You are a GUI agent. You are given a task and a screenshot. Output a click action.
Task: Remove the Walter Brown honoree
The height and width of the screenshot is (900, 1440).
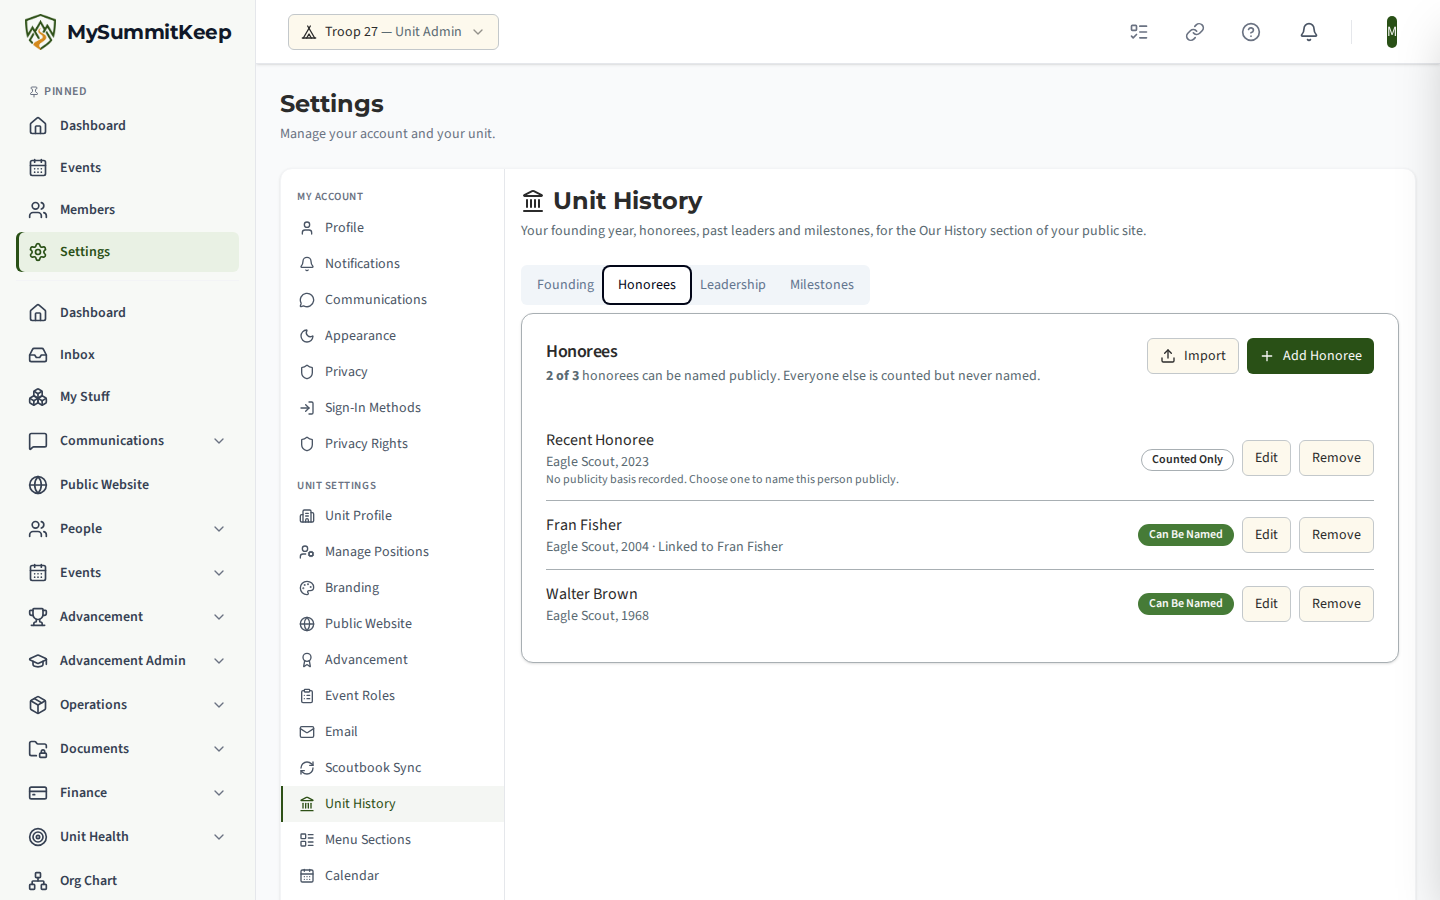(1336, 604)
